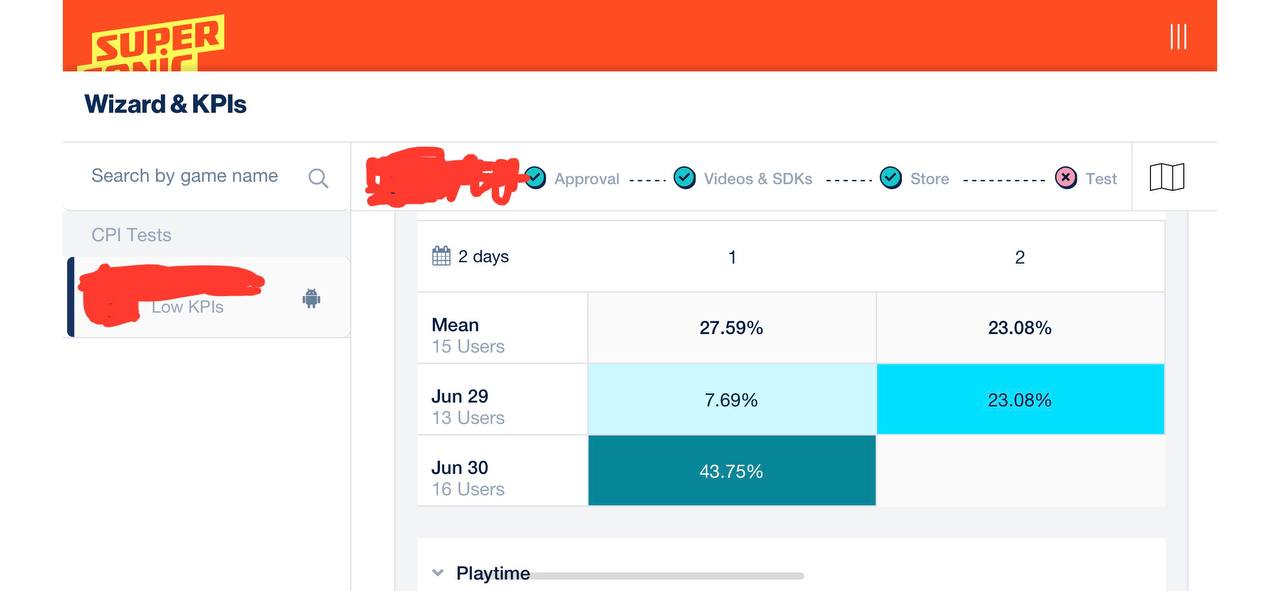This screenshot has width=1280, height=591.
Task: Go to the Videos & SDKs step
Action: click(758, 179)
